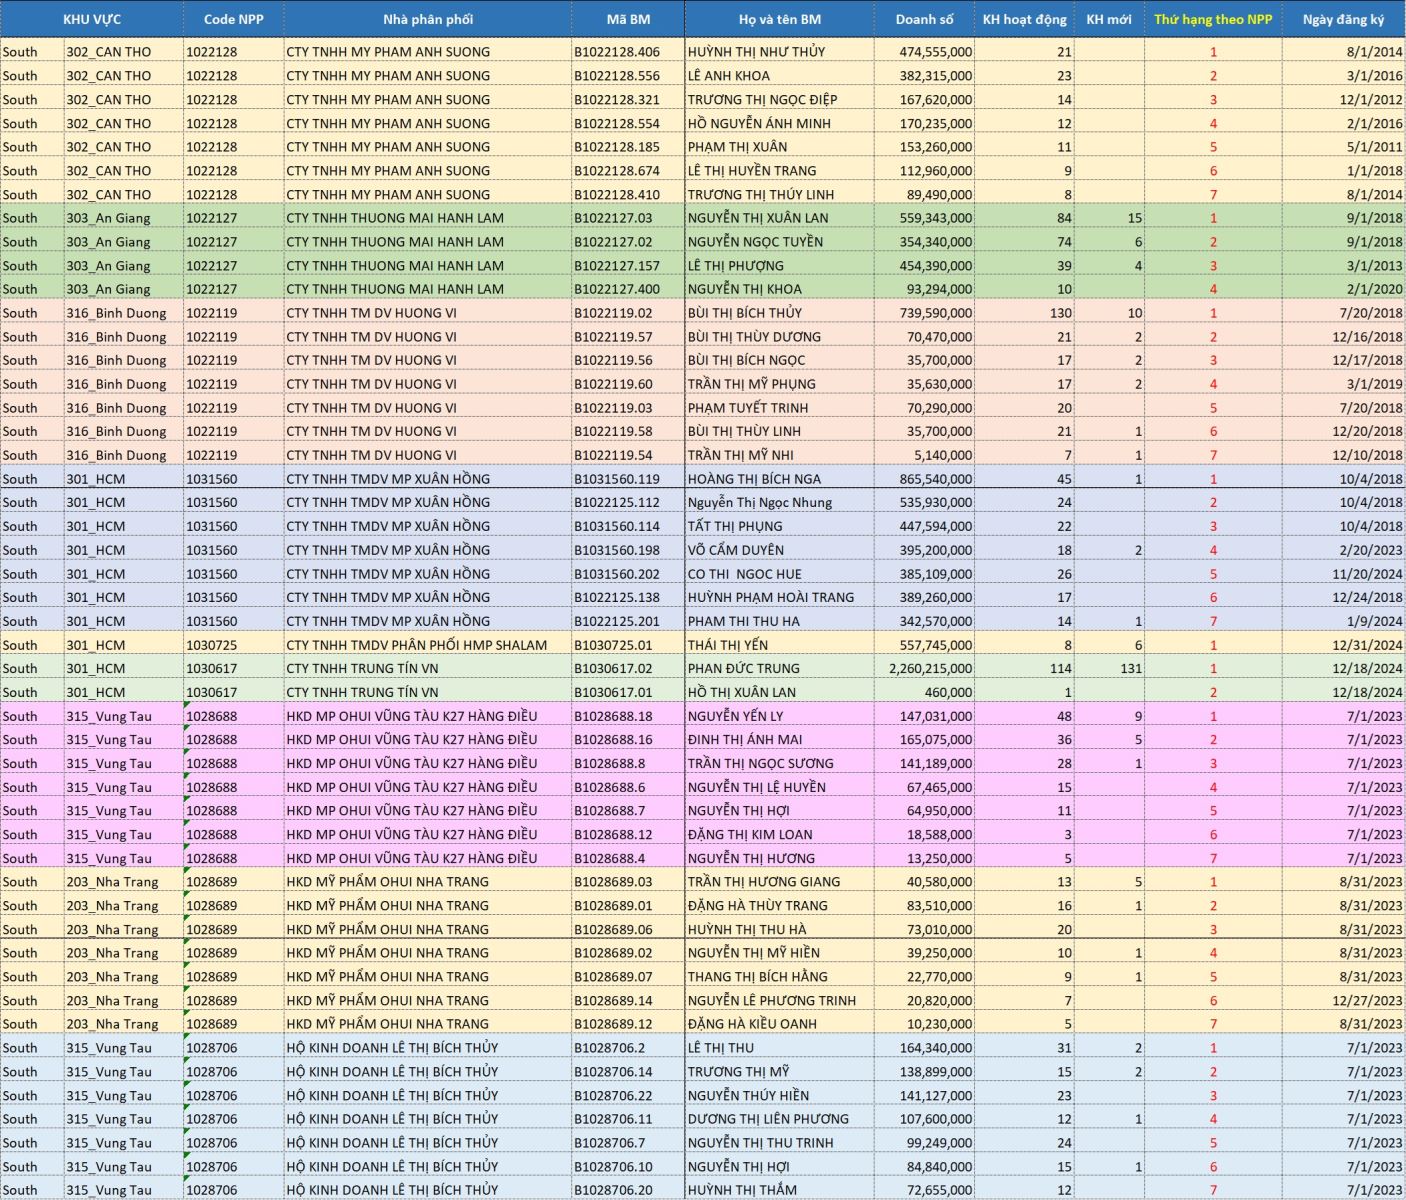Select the name ĐINH THỊ ÁNH MAI
Screen dimensions: 1406x1200
tap(745, 740)
